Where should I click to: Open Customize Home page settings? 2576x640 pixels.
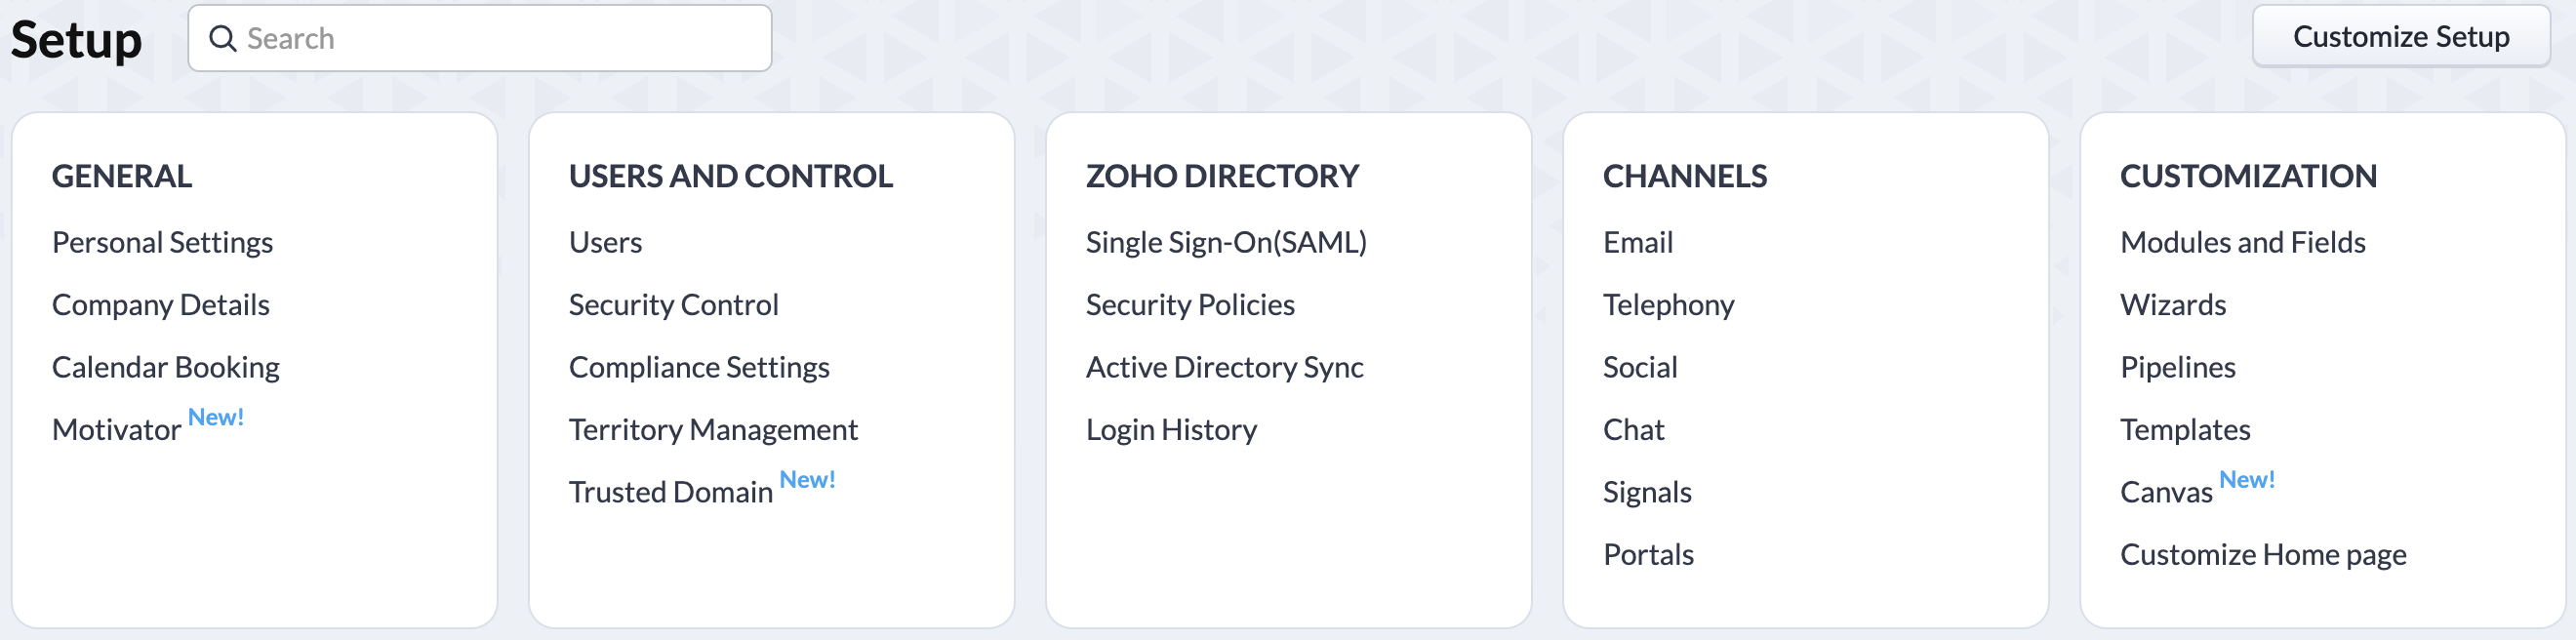2263,554
